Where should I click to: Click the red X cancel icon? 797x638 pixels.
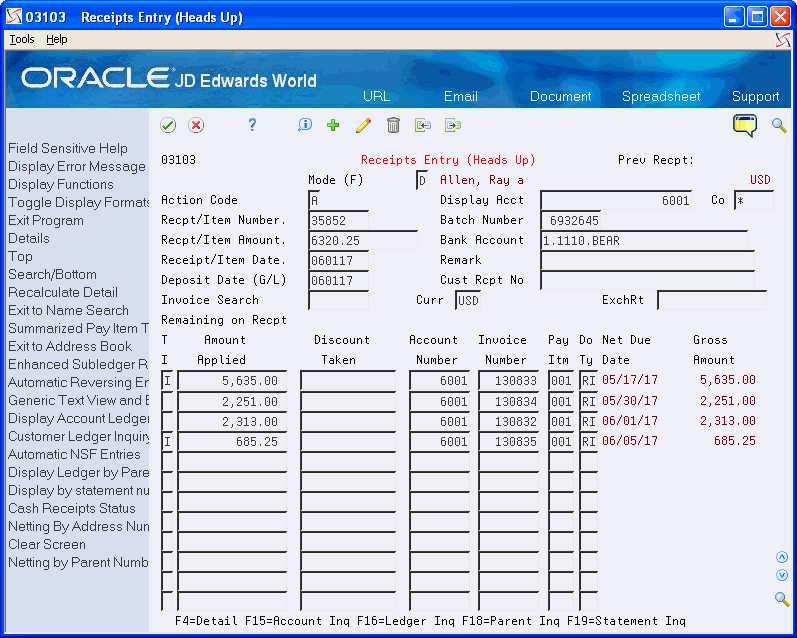coord(196,125)
